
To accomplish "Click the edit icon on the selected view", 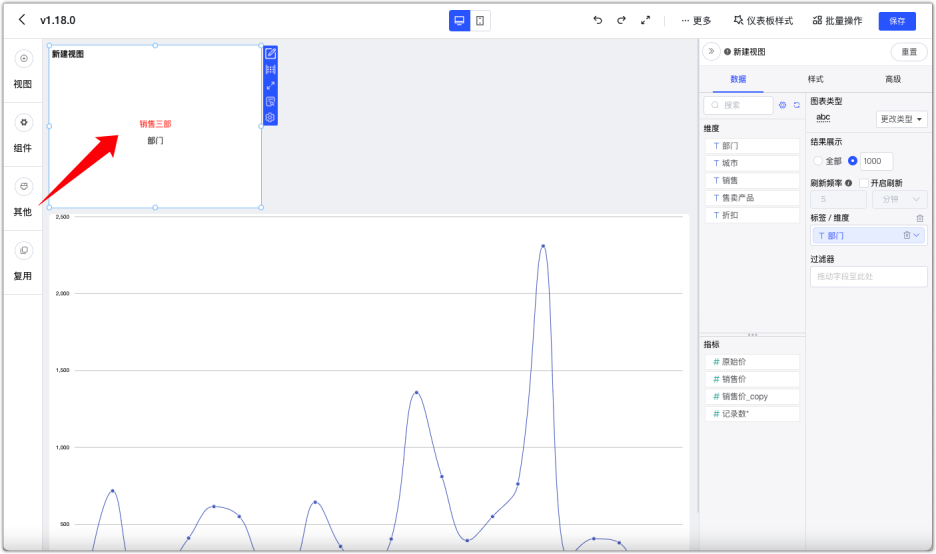I will pyautogui.click(x=270, y=53).
